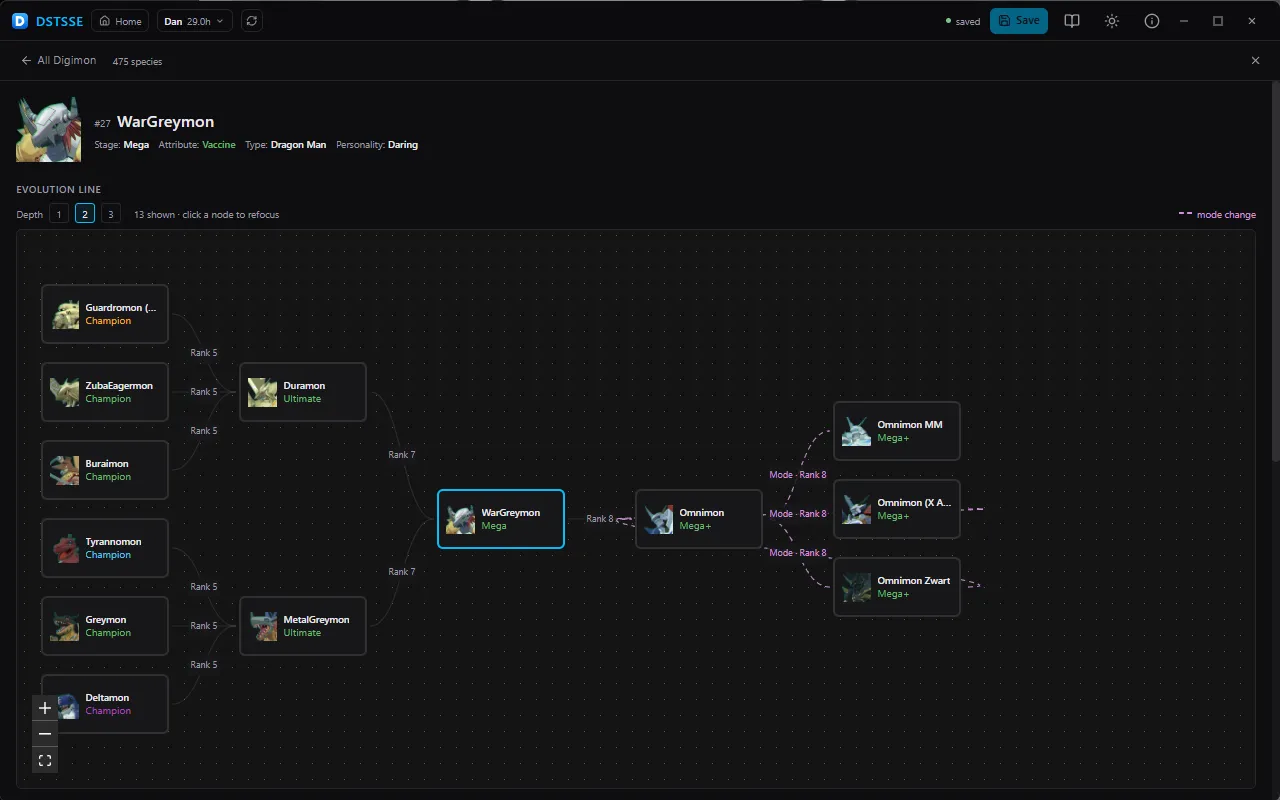Click the Daring personality value
The height and width of the screenshot is (800, 1280).
[x=403, y=145]
